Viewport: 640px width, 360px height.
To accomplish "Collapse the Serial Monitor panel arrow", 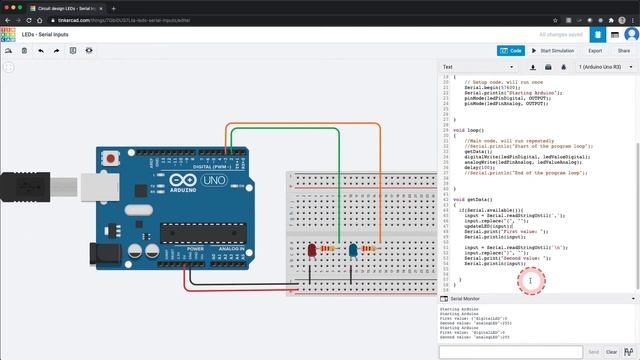I will [633, 299].
